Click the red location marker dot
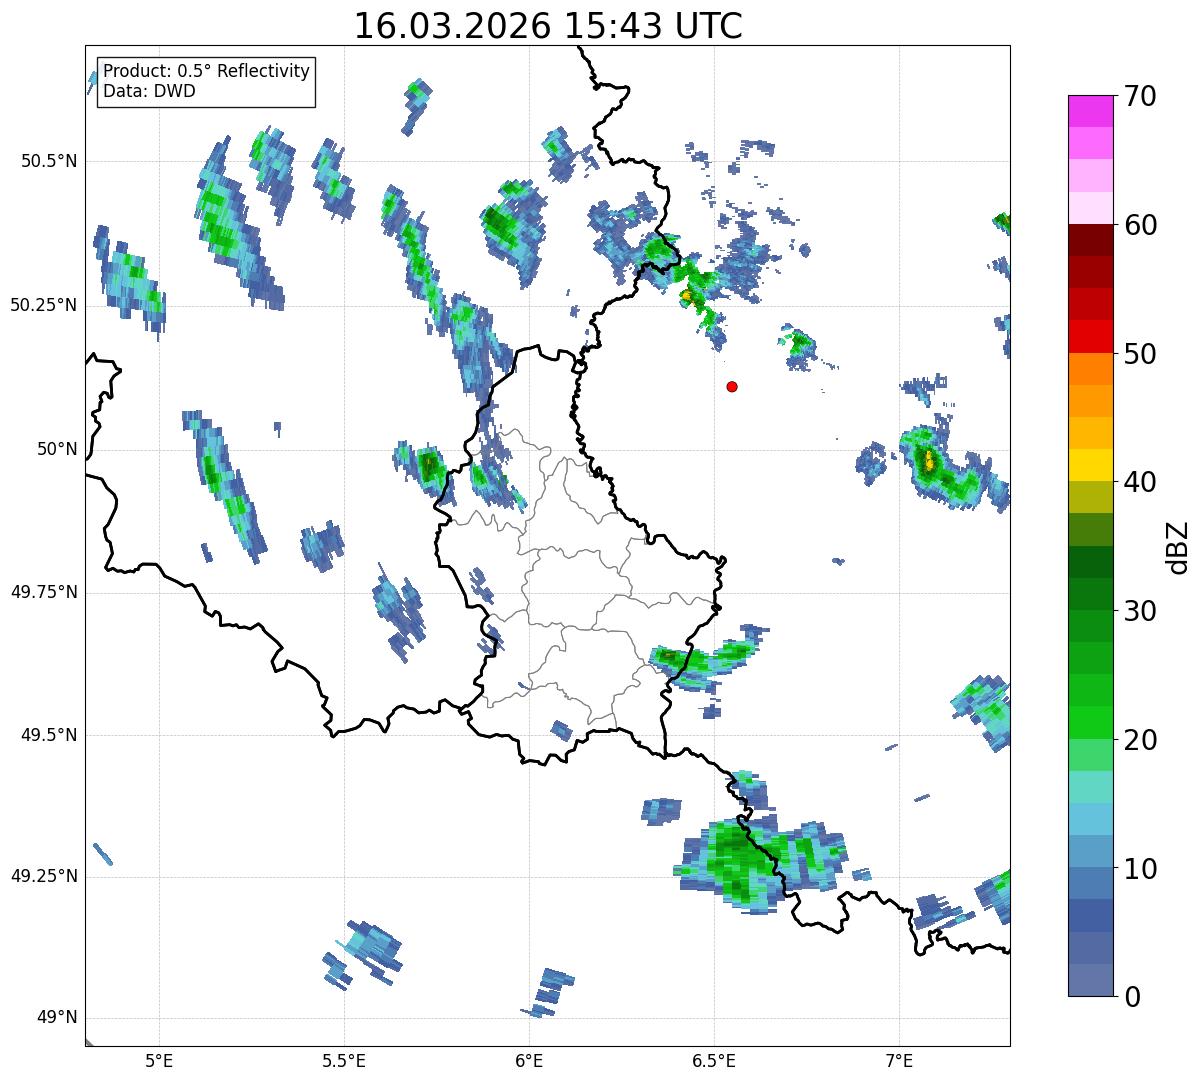The width and height of the screenshot is (1202, 1081). (x=732, y=386)
